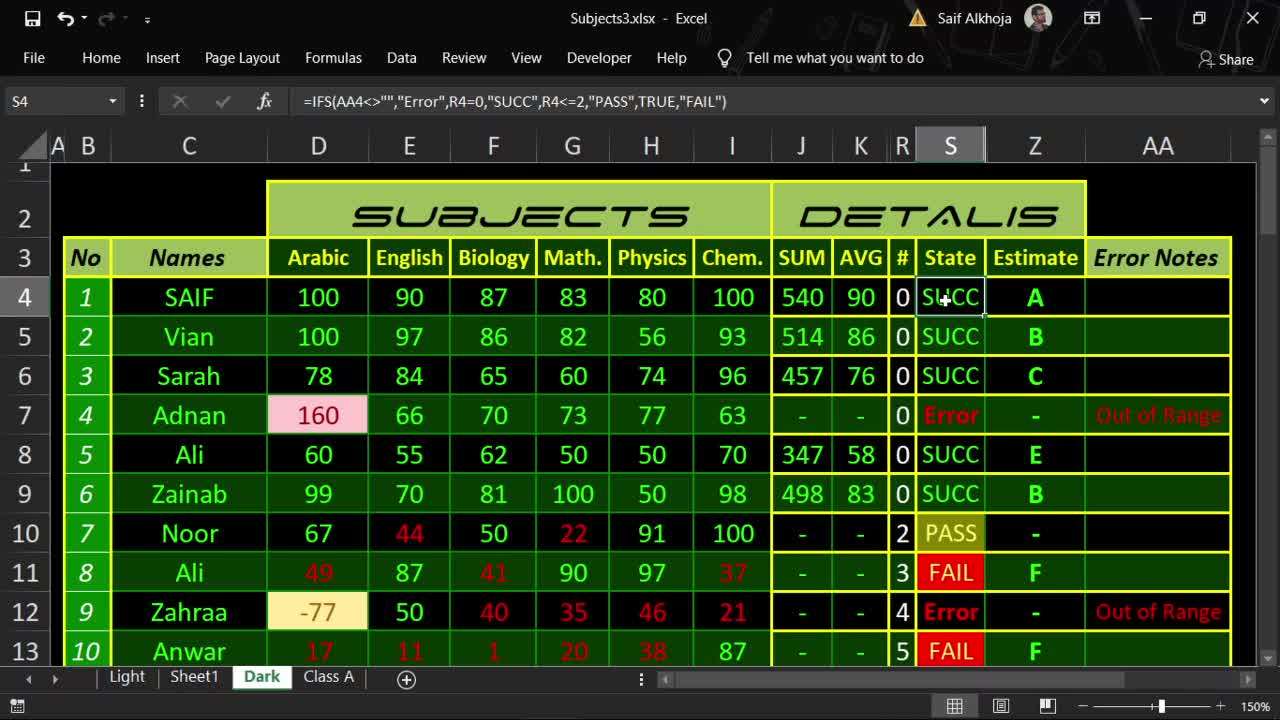Select column AA header

(x=1157, y=146)
